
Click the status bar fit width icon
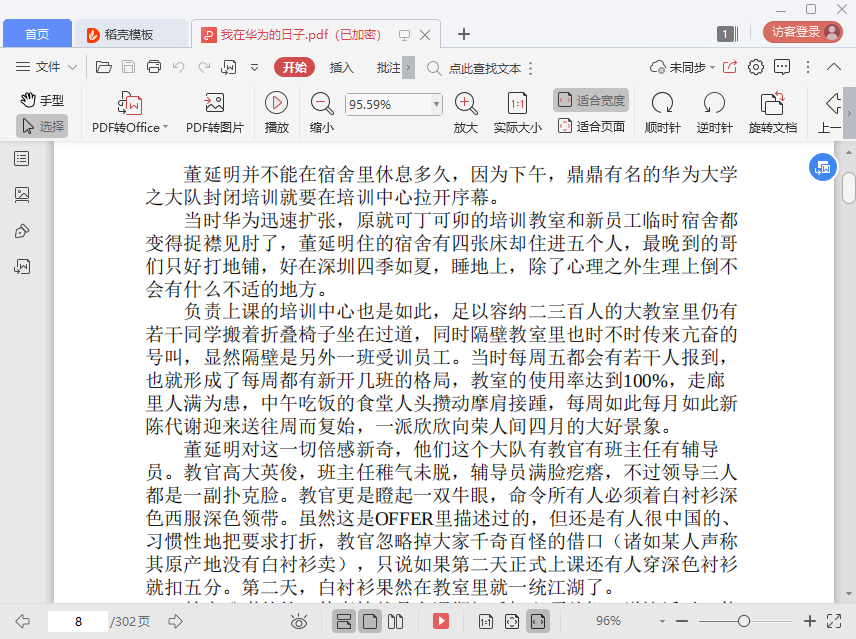point(538,622)
